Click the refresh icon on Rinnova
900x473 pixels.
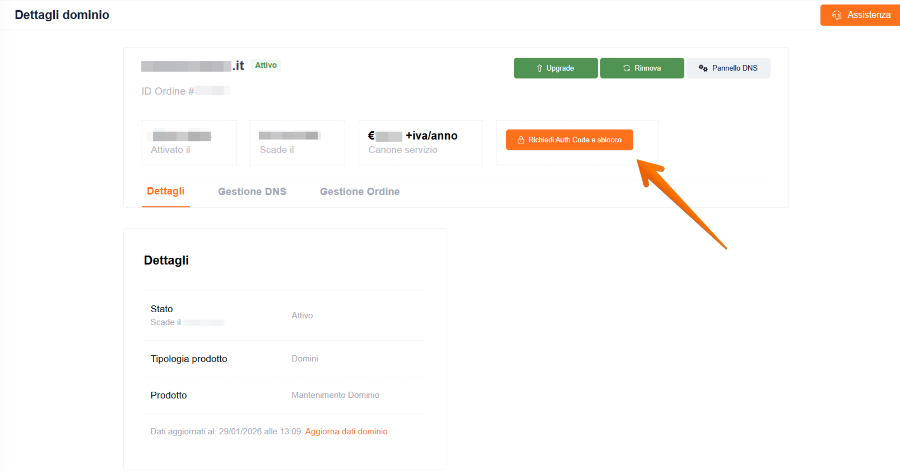click(626, 68)
